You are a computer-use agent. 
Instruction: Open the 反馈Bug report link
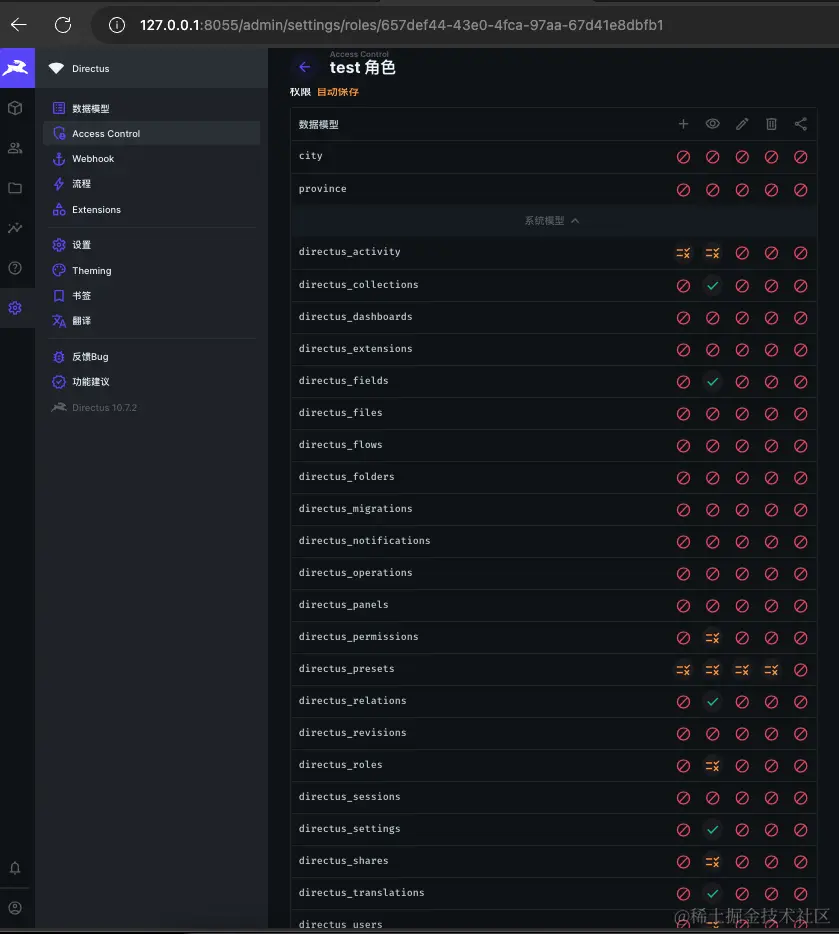point(151,357)
